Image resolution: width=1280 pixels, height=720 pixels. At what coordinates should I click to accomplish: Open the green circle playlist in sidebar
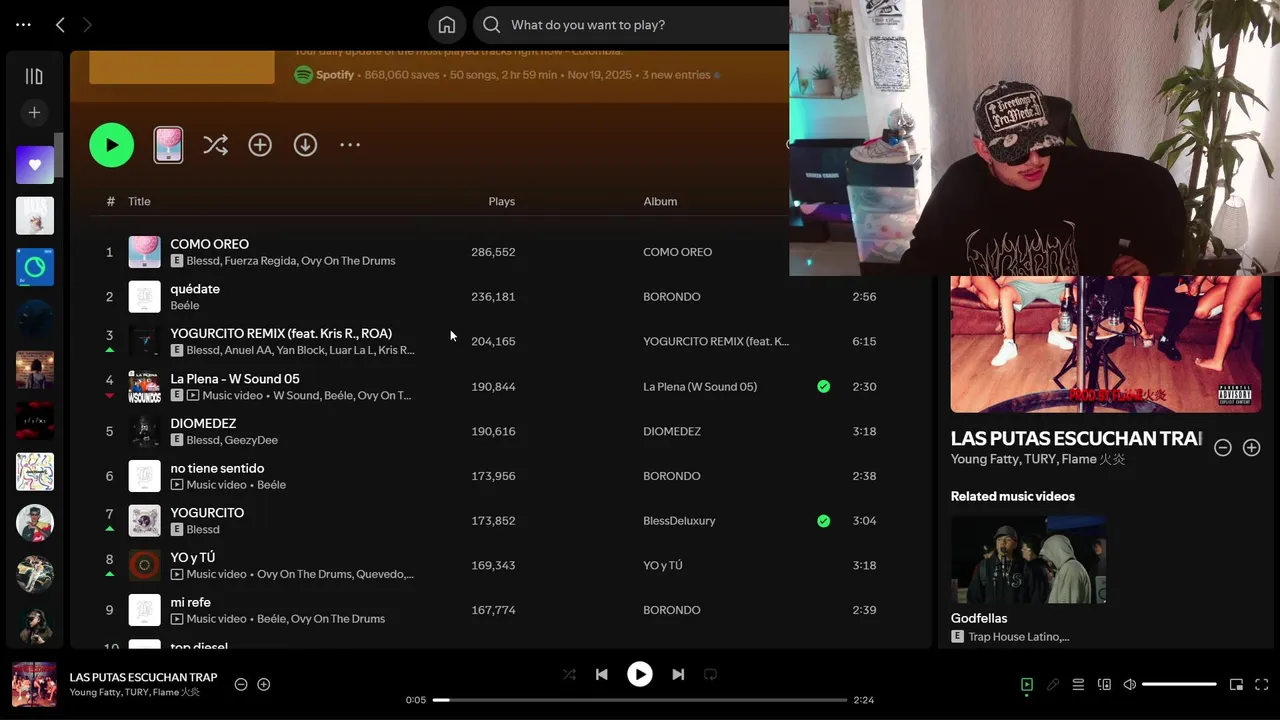click(x=35, y=267)
